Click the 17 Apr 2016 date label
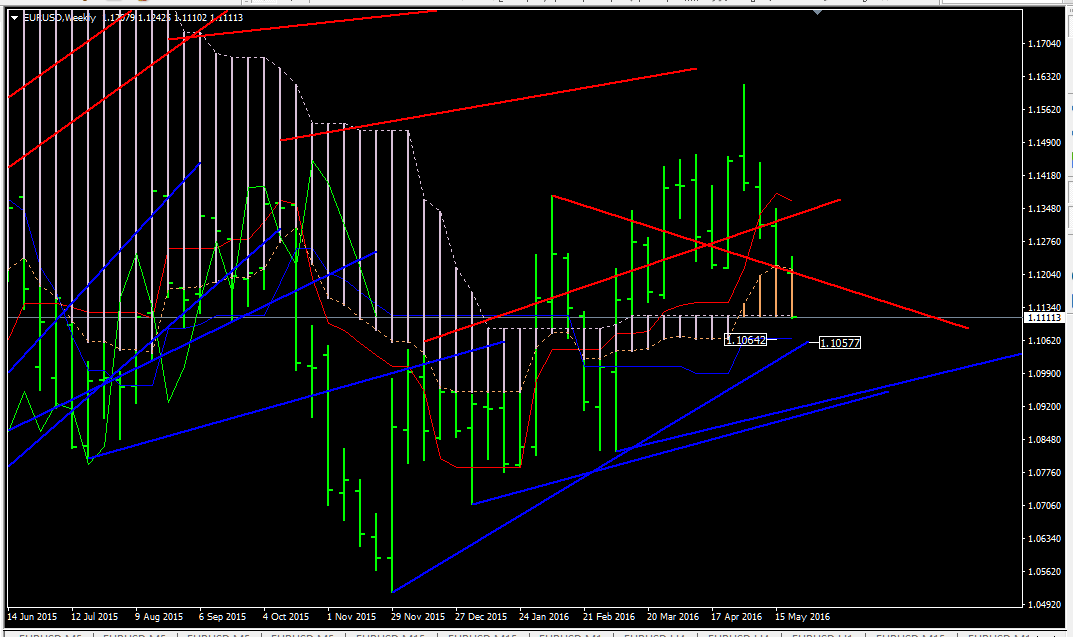 tap(736, 616)
